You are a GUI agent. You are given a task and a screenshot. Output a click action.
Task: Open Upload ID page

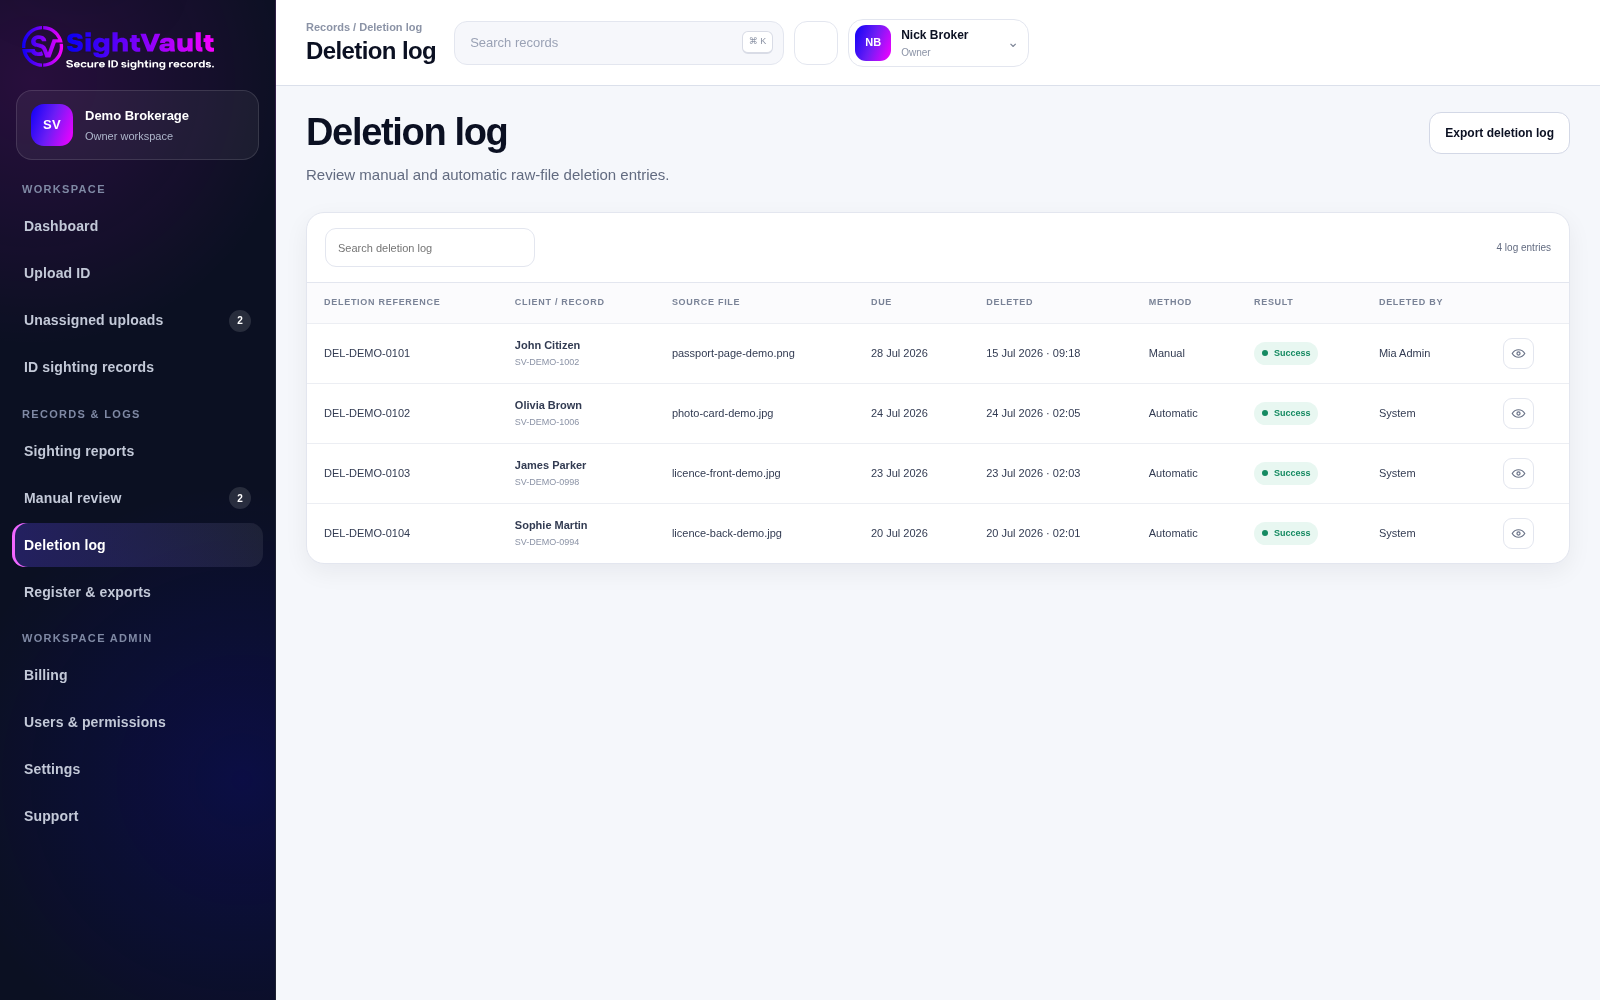click(137, 273)
